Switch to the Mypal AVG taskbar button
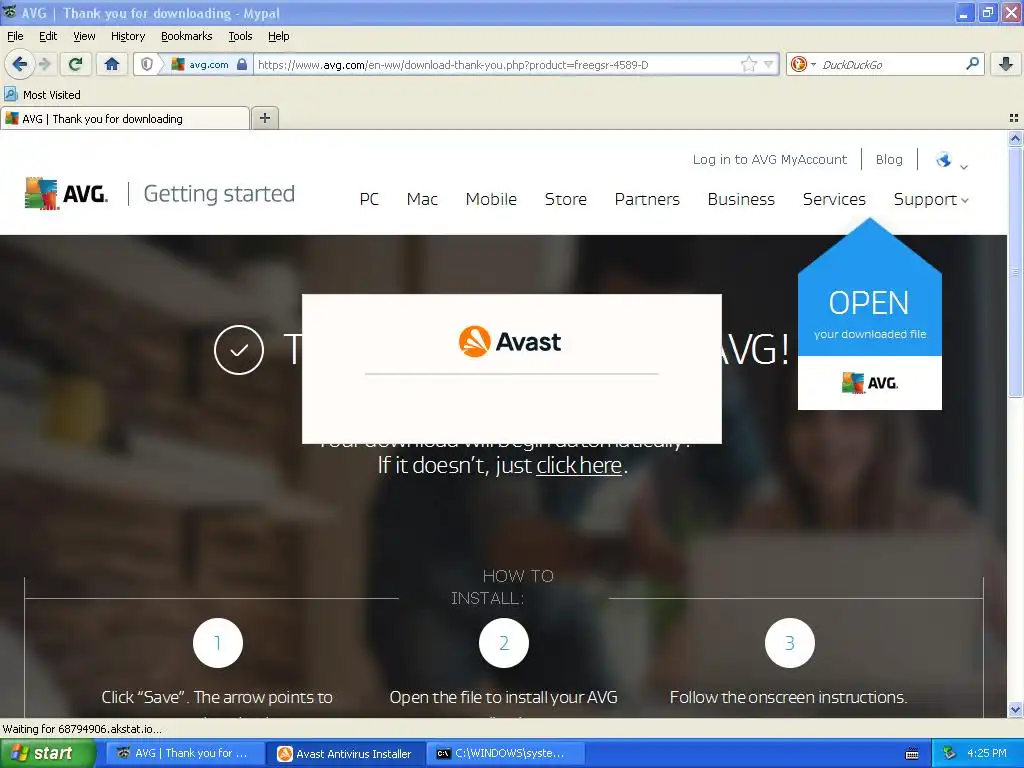 tap(185, 753)
